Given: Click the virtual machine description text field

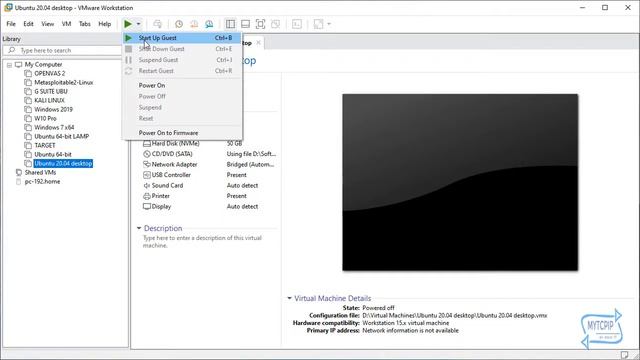Looking at the screenshot, I should tap(202, 242).
